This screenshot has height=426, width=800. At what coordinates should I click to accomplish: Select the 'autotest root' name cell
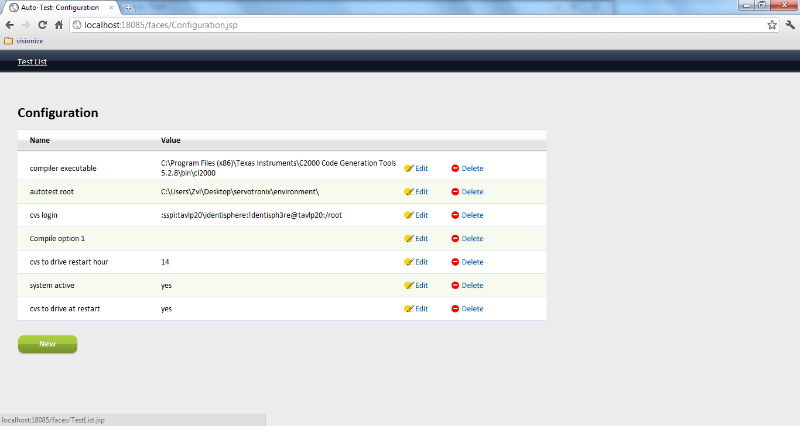point(52,192)
